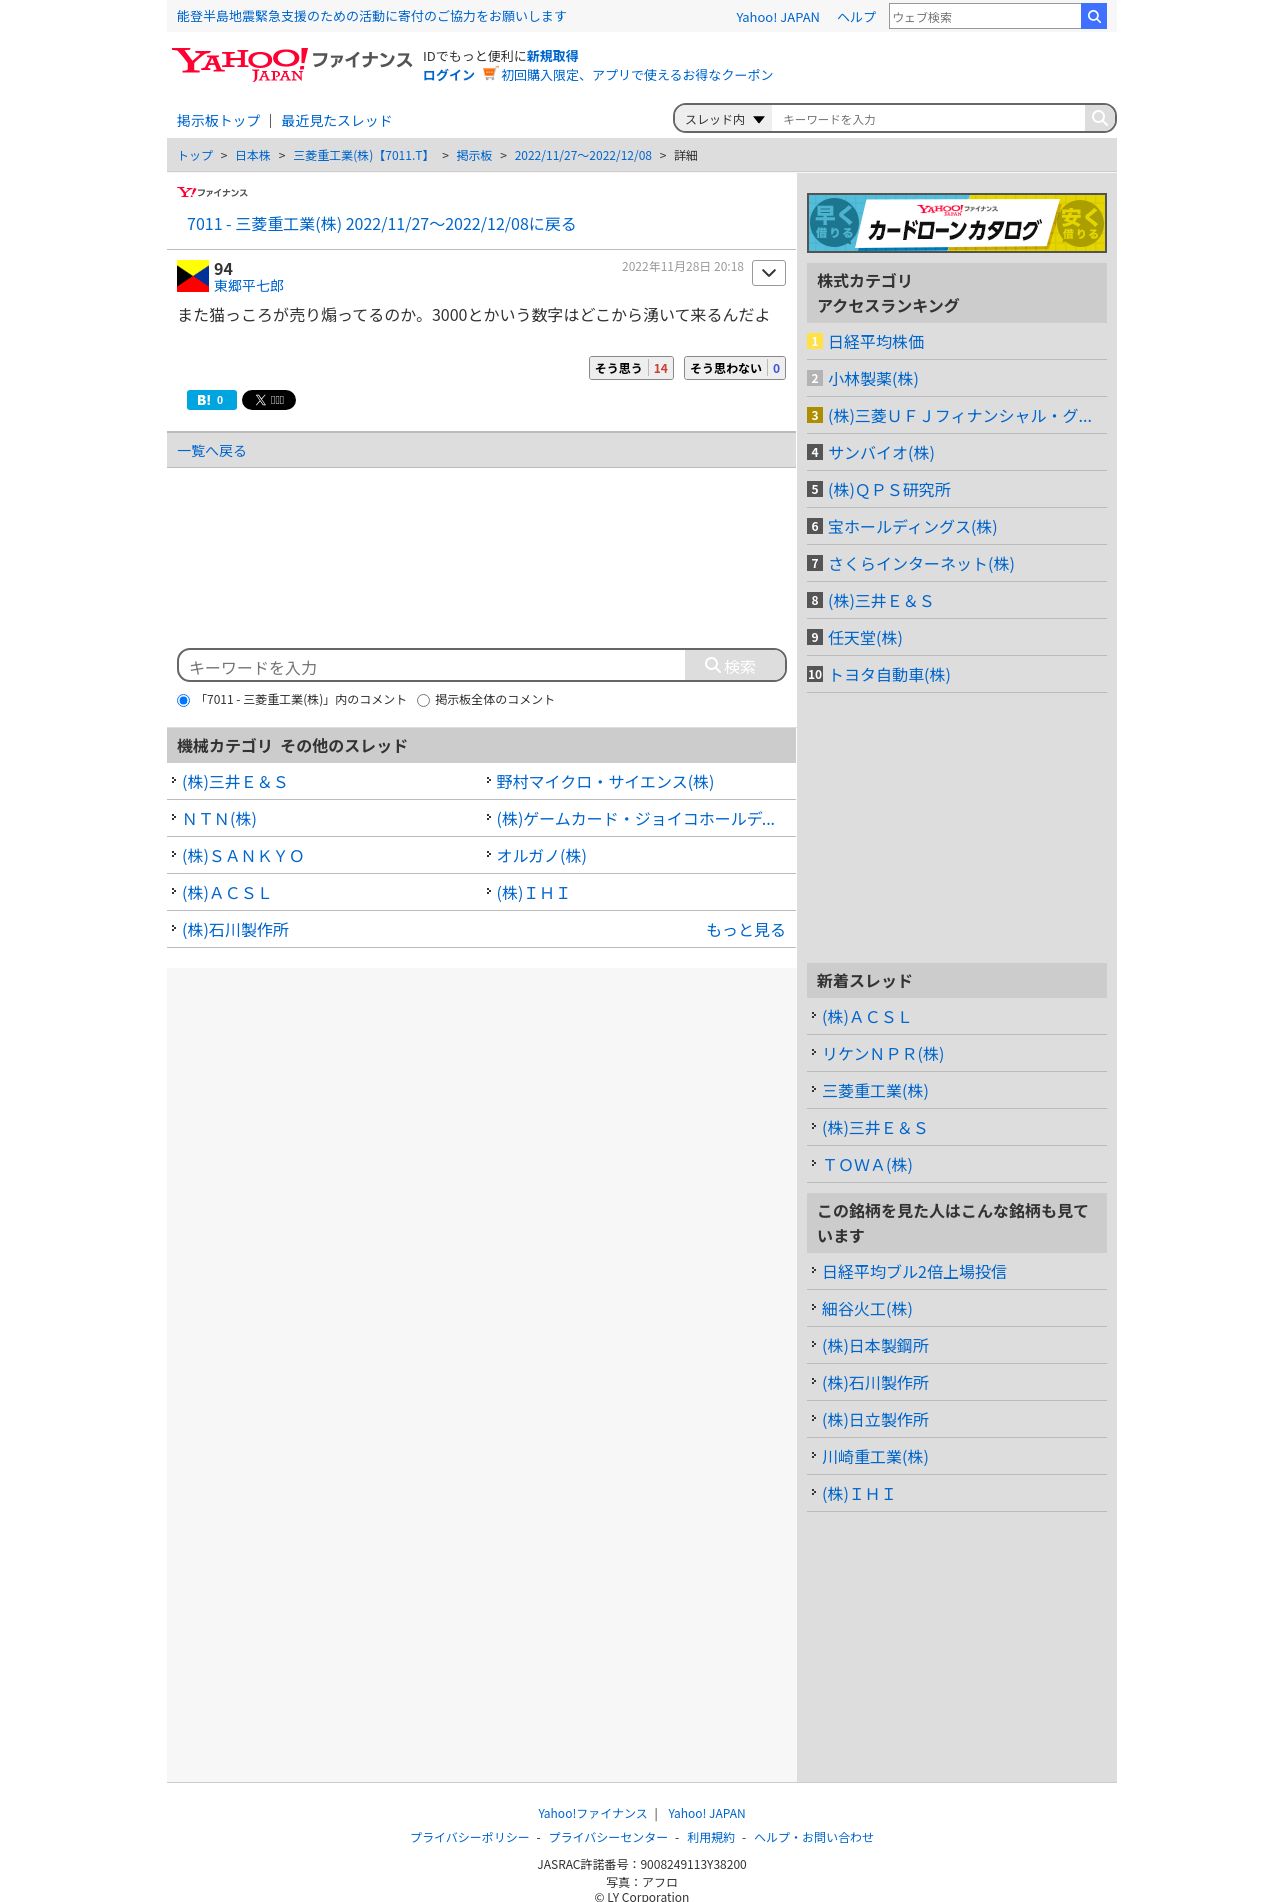Click the 2022/11/27〜2022/12/08 breadcrumb link
Viewport: 1284px width, 1902px height.
583,156
